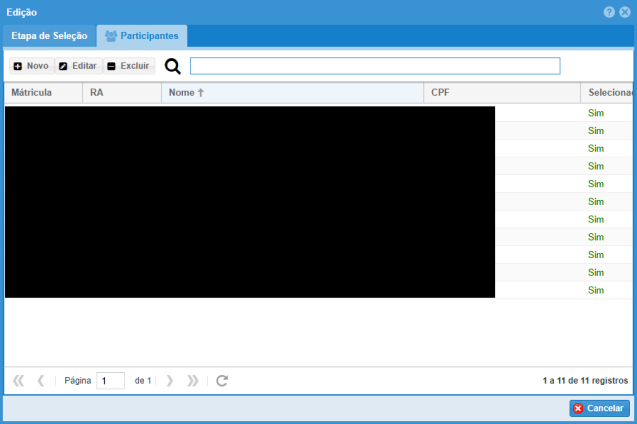Go to the first page
Image resolution: width=637 pixels, height=424 pixels.
[x=18, y=380]
